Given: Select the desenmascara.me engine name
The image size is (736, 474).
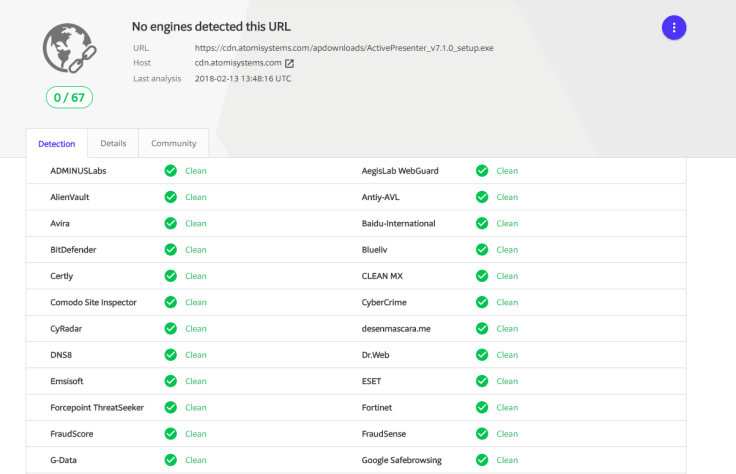Looking at the screenshot, I should click(396, 329).
